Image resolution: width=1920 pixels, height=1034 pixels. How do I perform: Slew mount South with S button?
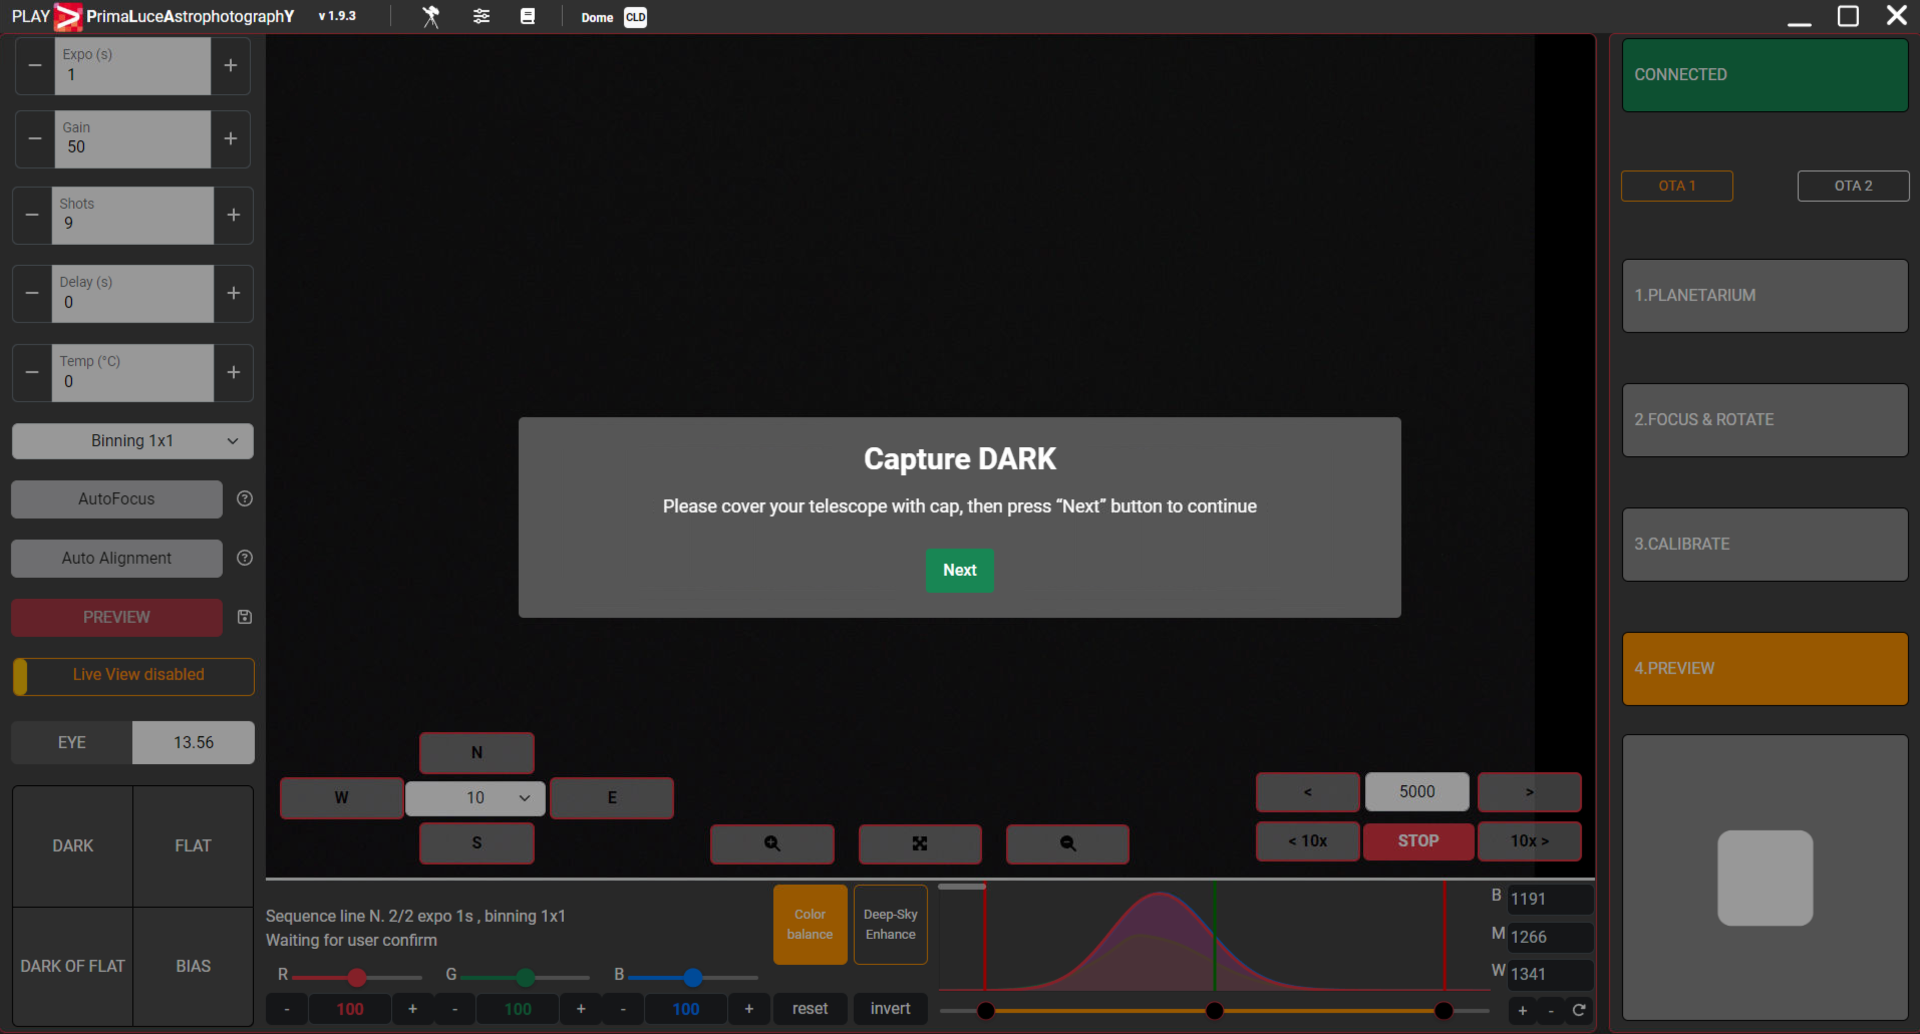[477, 843]
